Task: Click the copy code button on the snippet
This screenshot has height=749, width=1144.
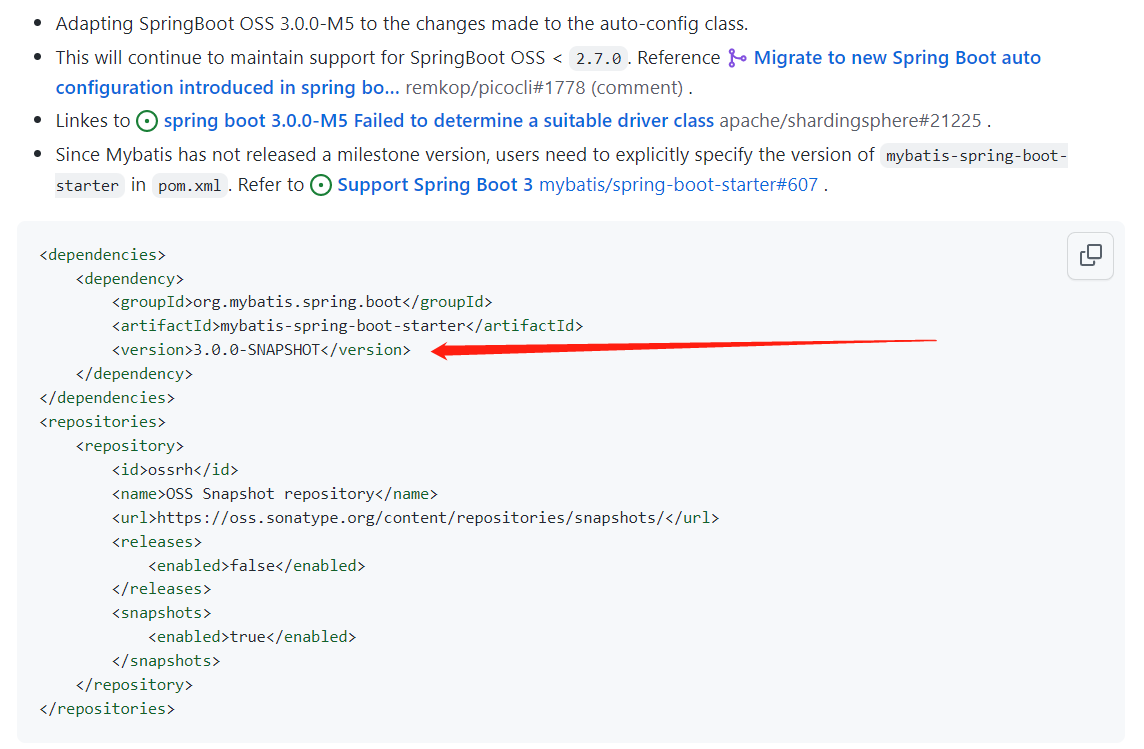Action: pos(1089,256)
